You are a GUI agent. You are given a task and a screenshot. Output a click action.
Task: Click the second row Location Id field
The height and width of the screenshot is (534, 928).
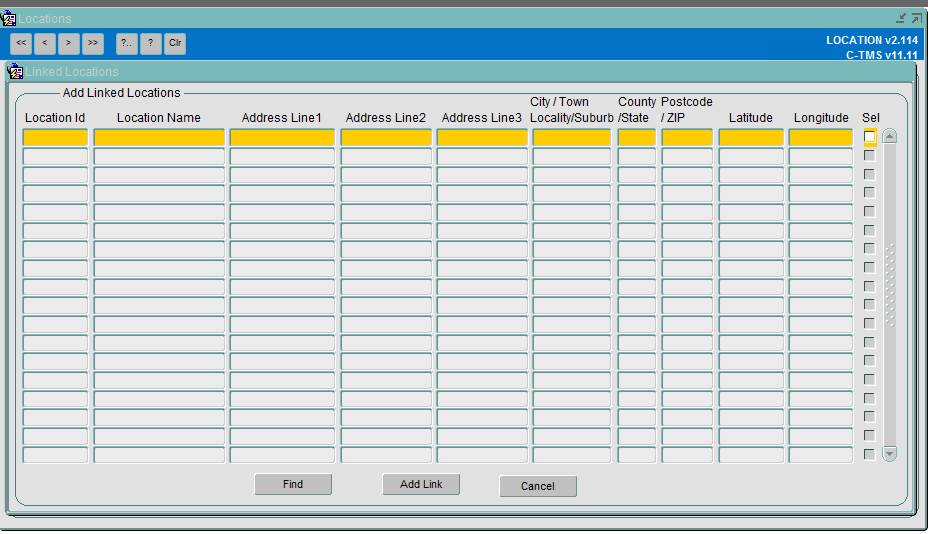(55, 156)
